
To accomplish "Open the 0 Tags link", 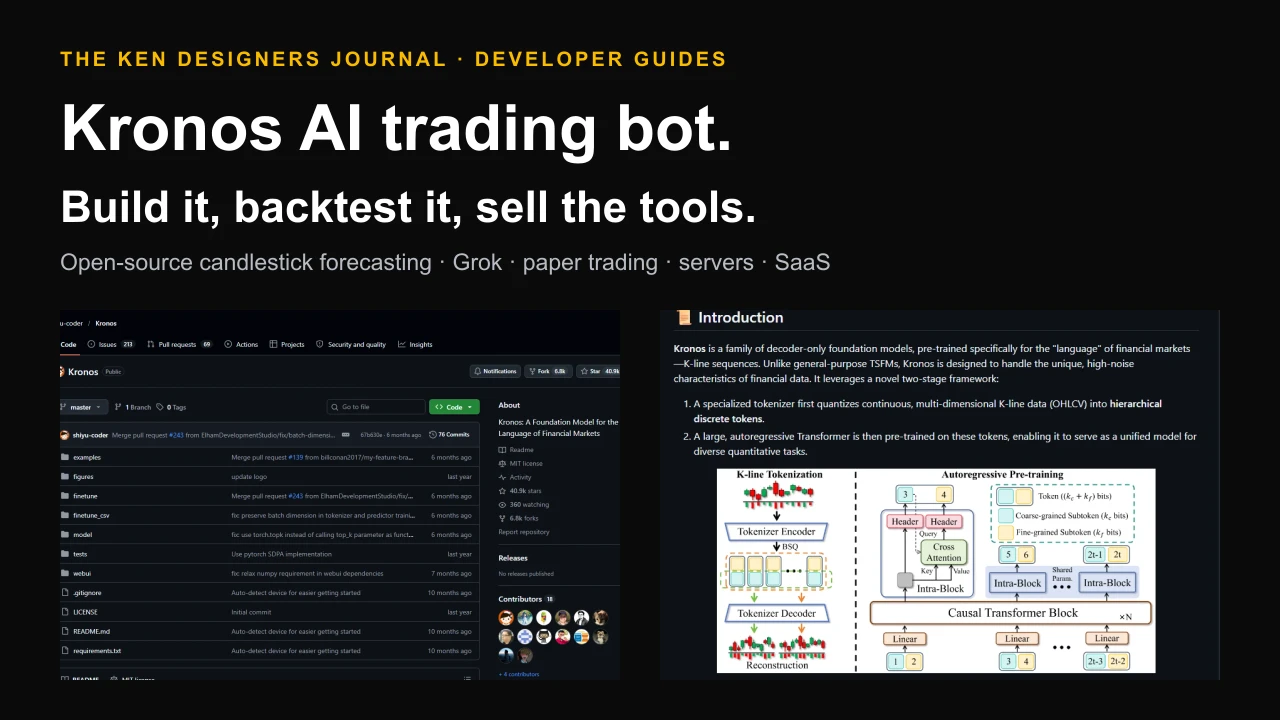I will pyautogui.click(x=172, y=407).
